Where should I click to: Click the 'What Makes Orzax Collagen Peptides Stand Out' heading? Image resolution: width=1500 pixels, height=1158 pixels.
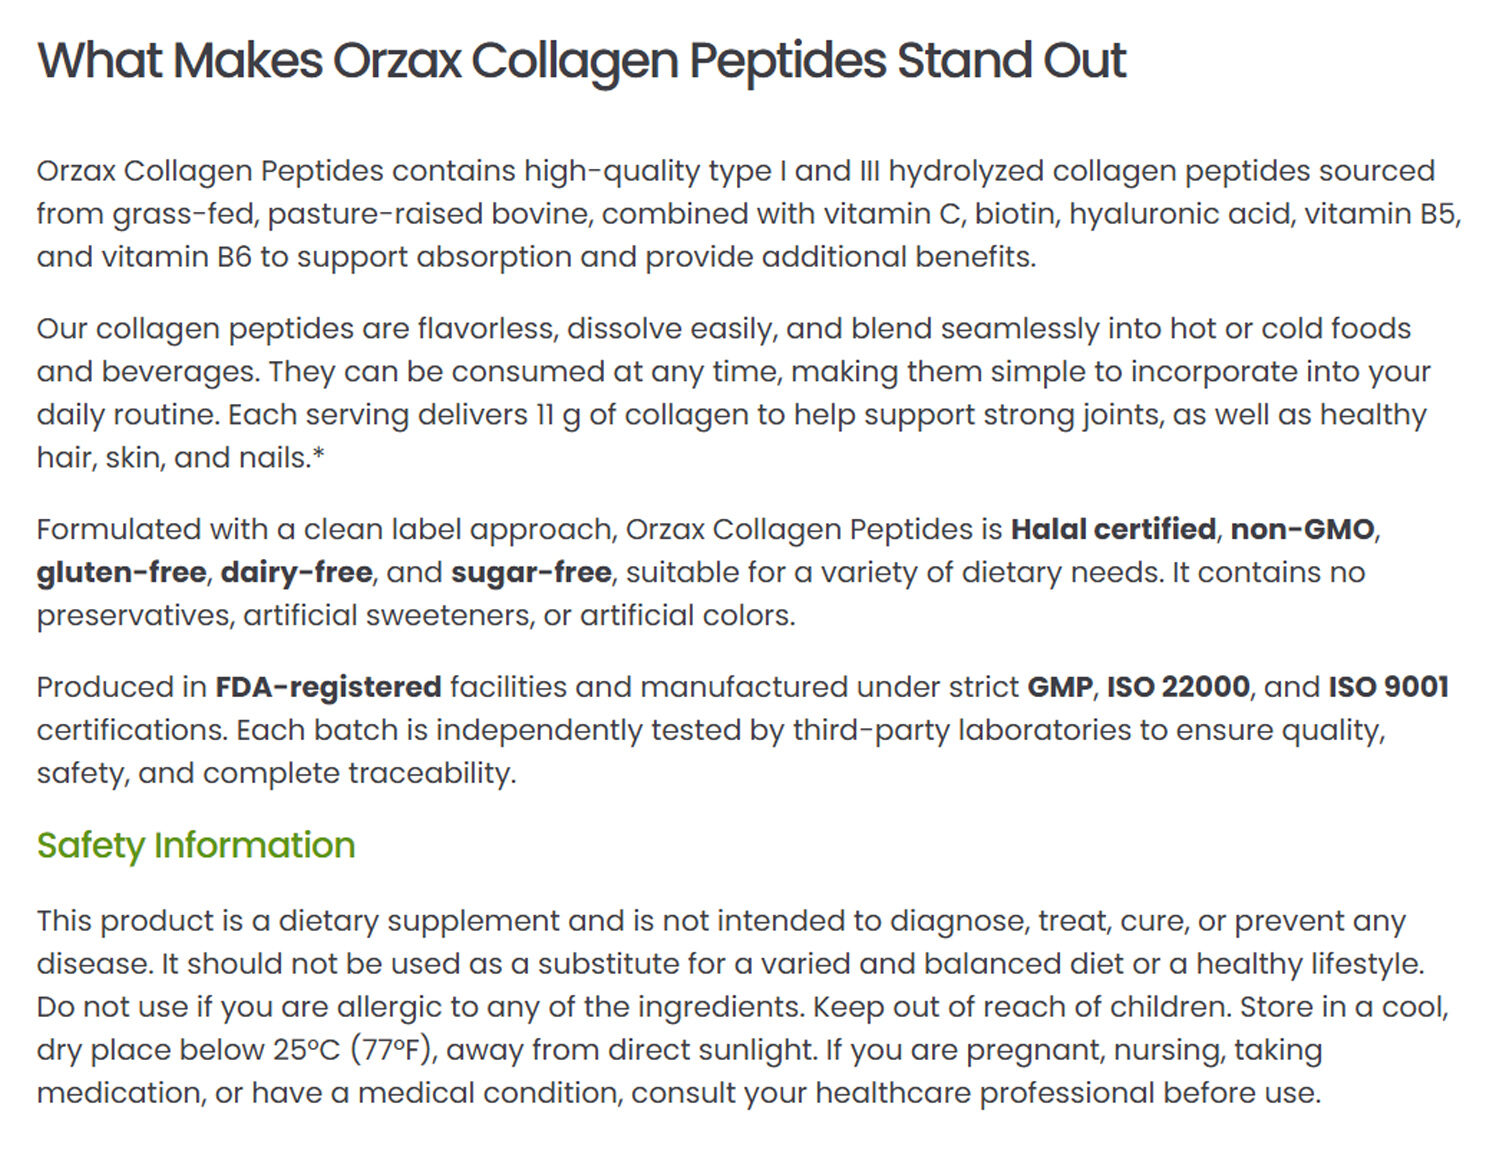point(581,61)
